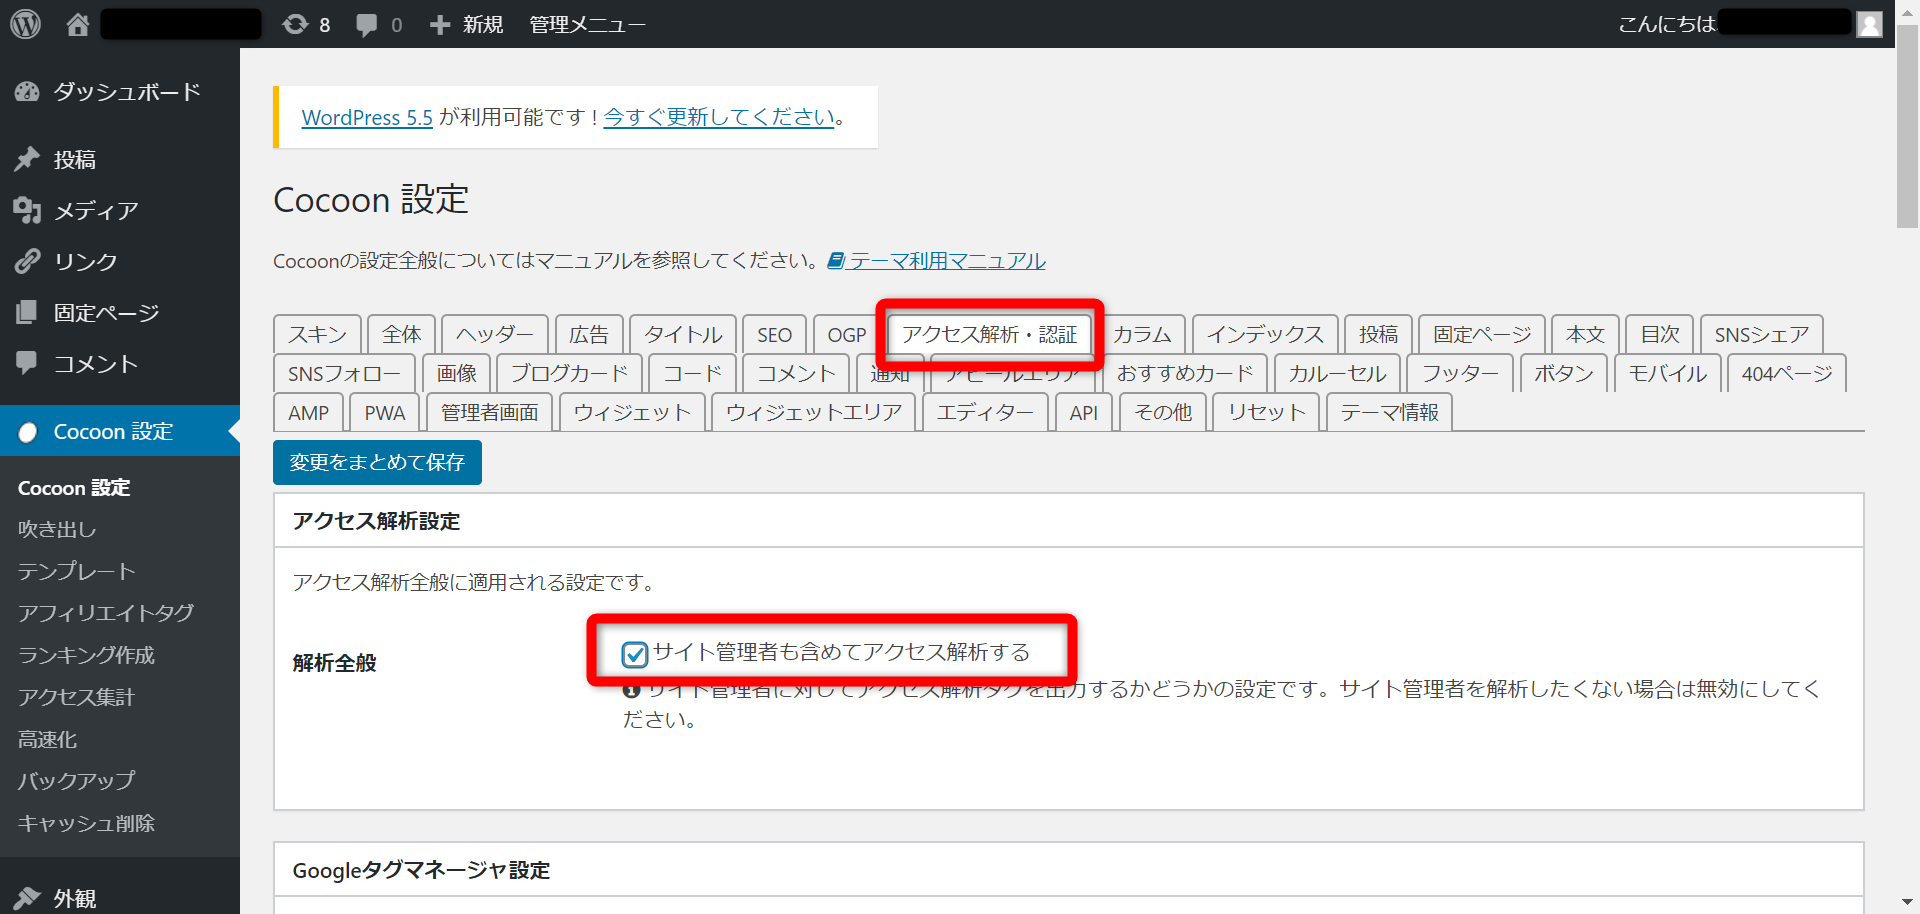The image size is (1920, 914).
Task: Open the アクセス解析・認証 tab
Action: pyautogui.click(x=989, y=334)
